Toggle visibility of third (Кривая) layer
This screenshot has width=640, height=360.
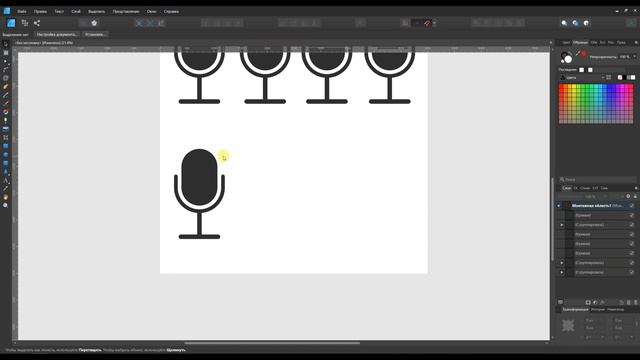[632, 244]
